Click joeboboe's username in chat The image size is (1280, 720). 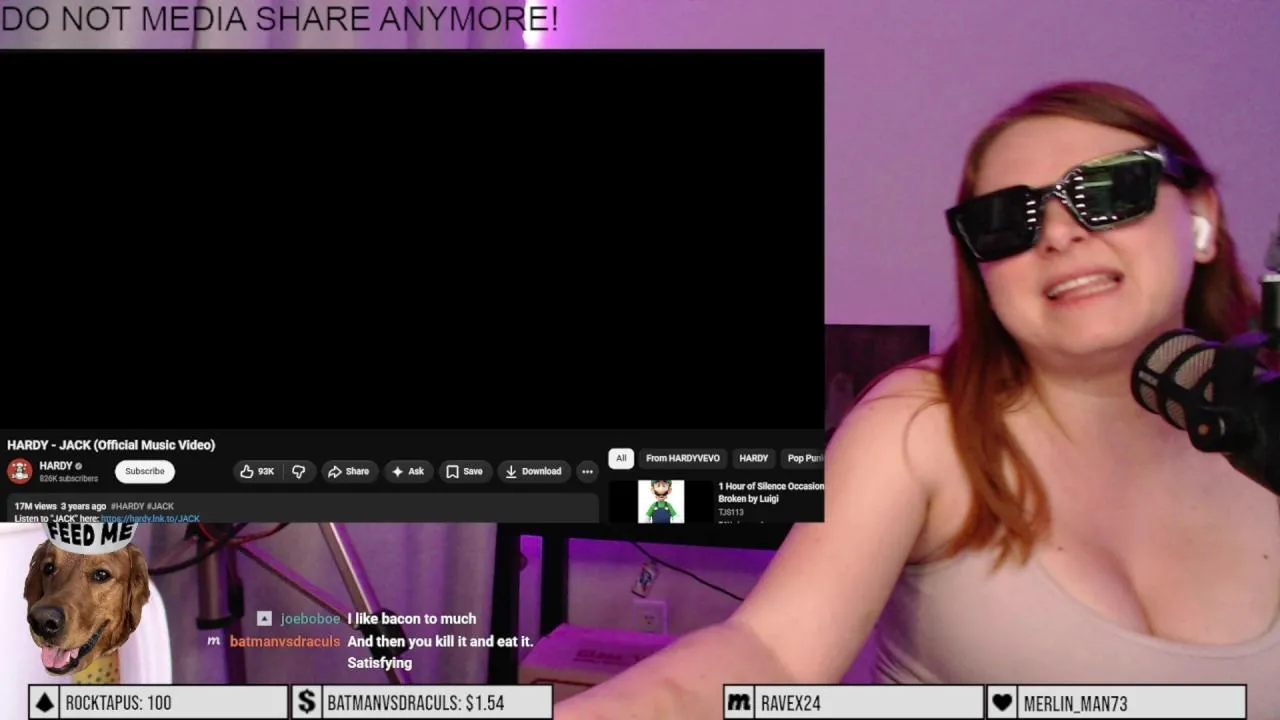(310, 619)
